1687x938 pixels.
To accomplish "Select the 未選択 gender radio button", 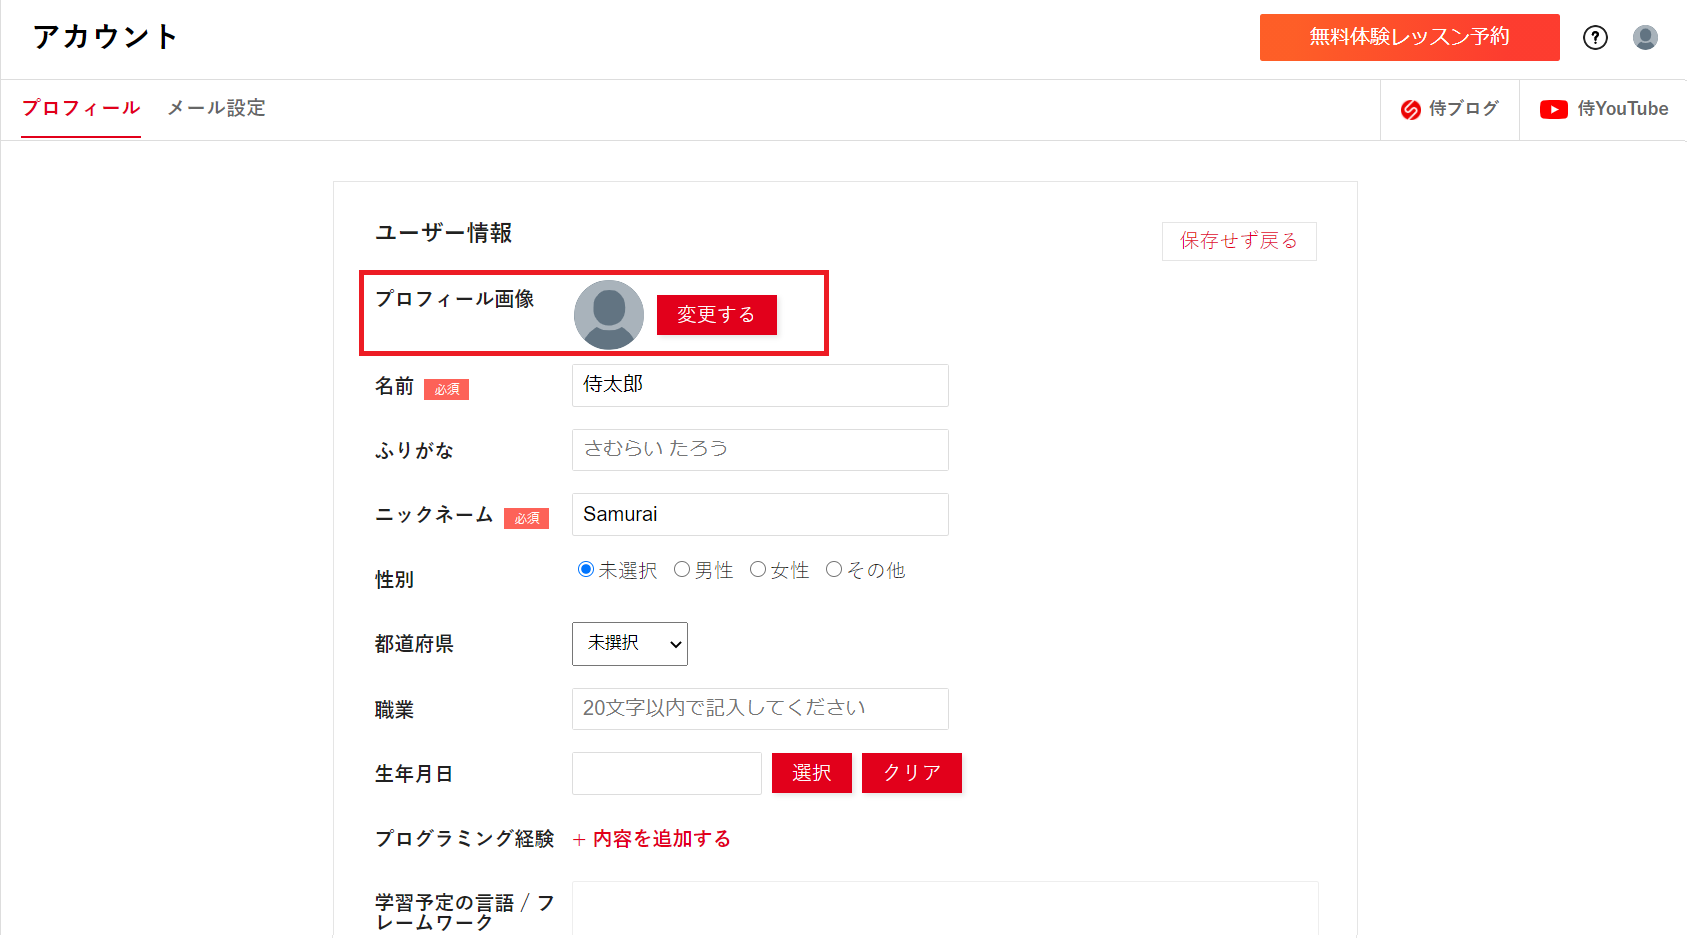I will pos(586,570).
